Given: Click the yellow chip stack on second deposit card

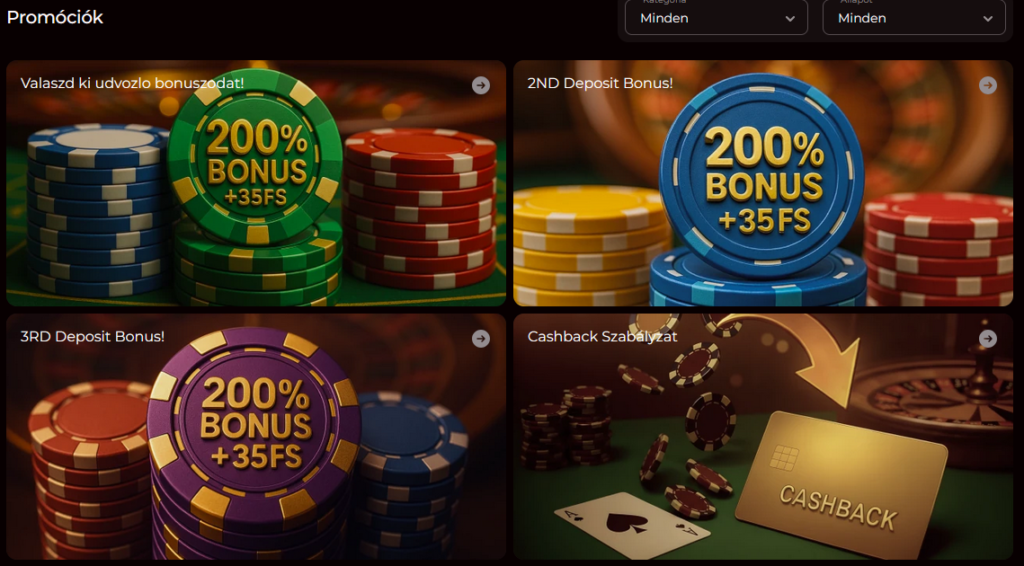Looking at the screenshot, I should pyautogui.click(x=588, y=246).
